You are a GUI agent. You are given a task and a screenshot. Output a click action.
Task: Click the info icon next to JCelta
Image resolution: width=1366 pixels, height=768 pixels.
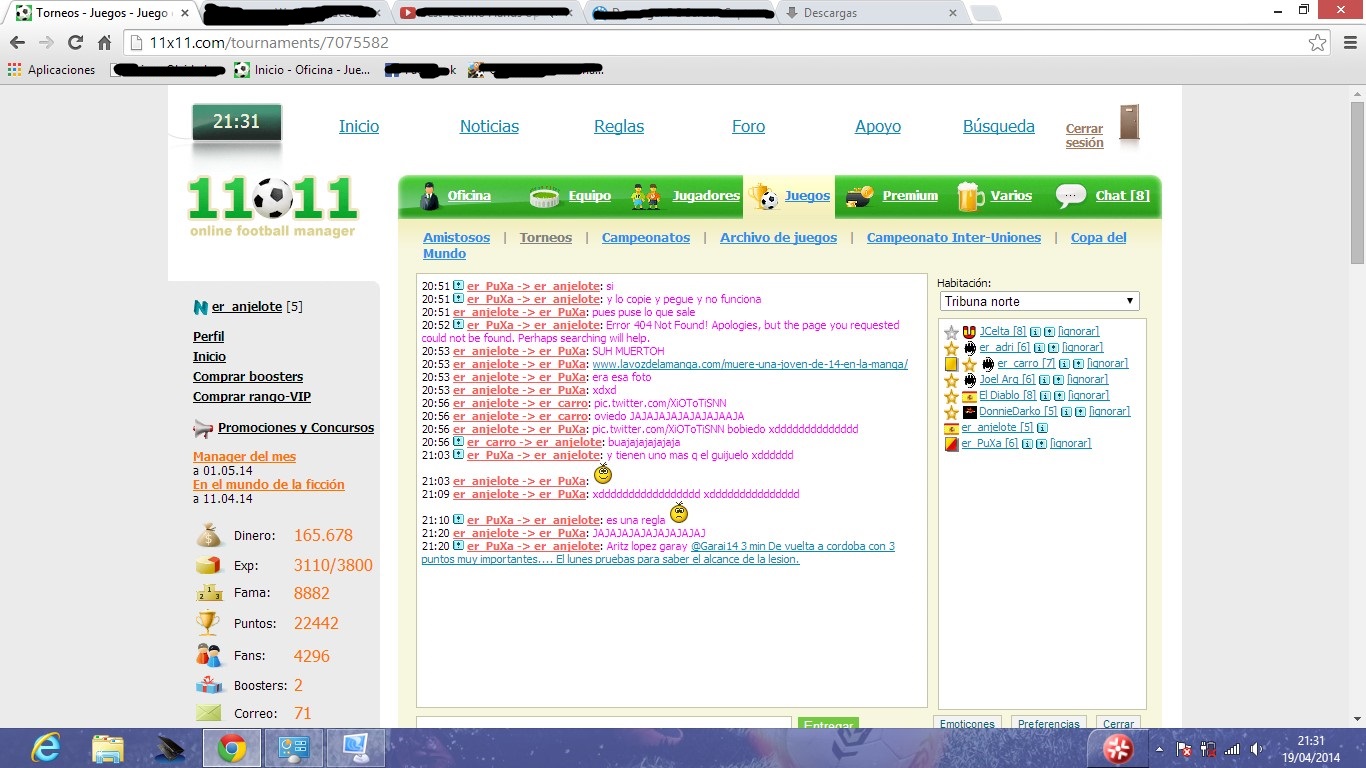coord(1036,332)
